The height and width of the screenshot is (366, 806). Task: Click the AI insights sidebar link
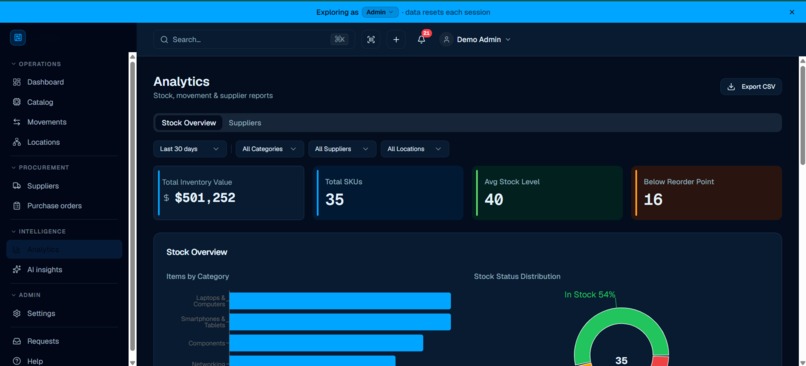(x=64, y=270)
